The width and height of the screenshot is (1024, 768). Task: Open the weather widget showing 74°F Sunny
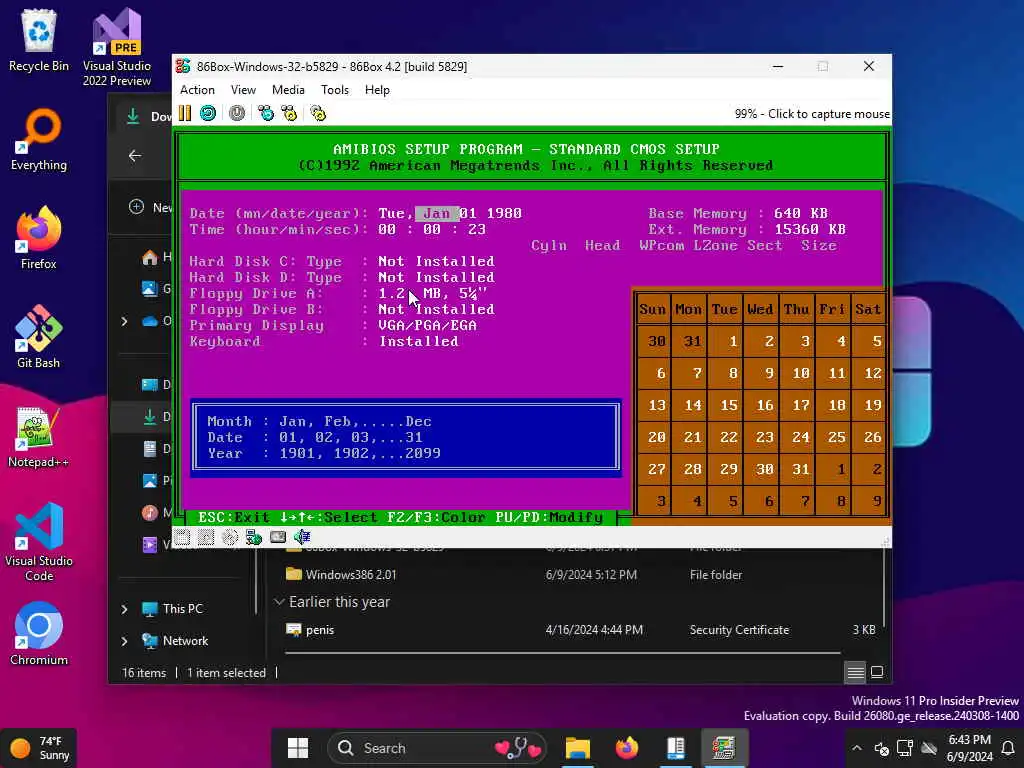pos(39,748)
